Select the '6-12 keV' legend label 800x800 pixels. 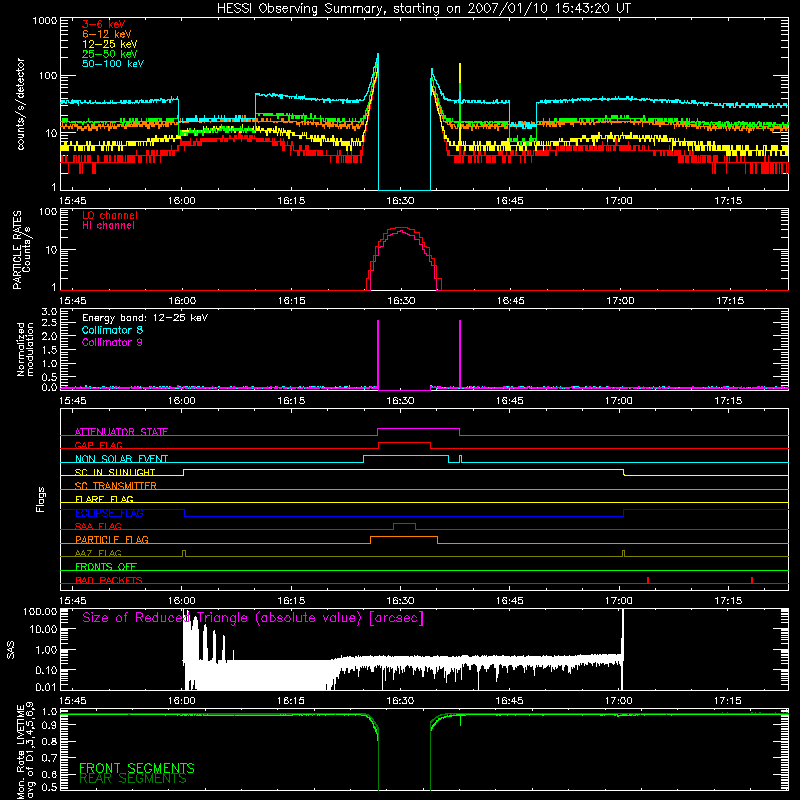point(107,34)
